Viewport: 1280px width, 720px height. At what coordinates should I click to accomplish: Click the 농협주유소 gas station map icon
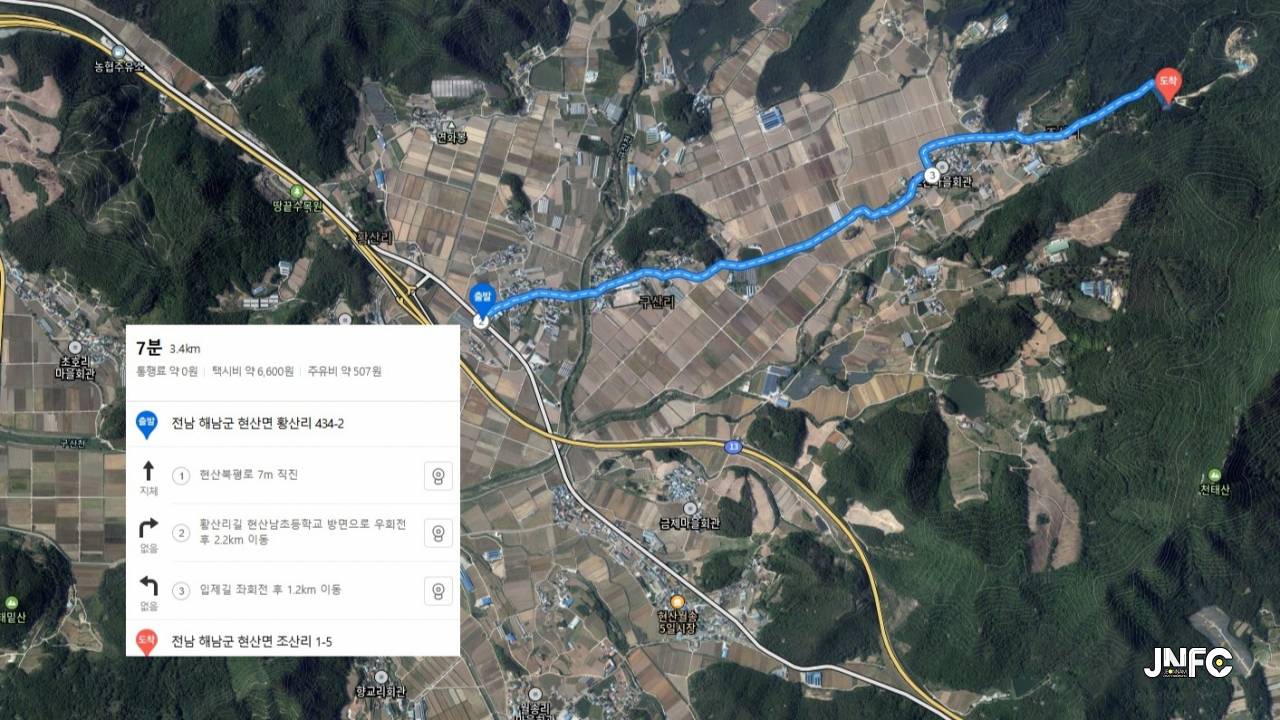click(x=119, y=51)
